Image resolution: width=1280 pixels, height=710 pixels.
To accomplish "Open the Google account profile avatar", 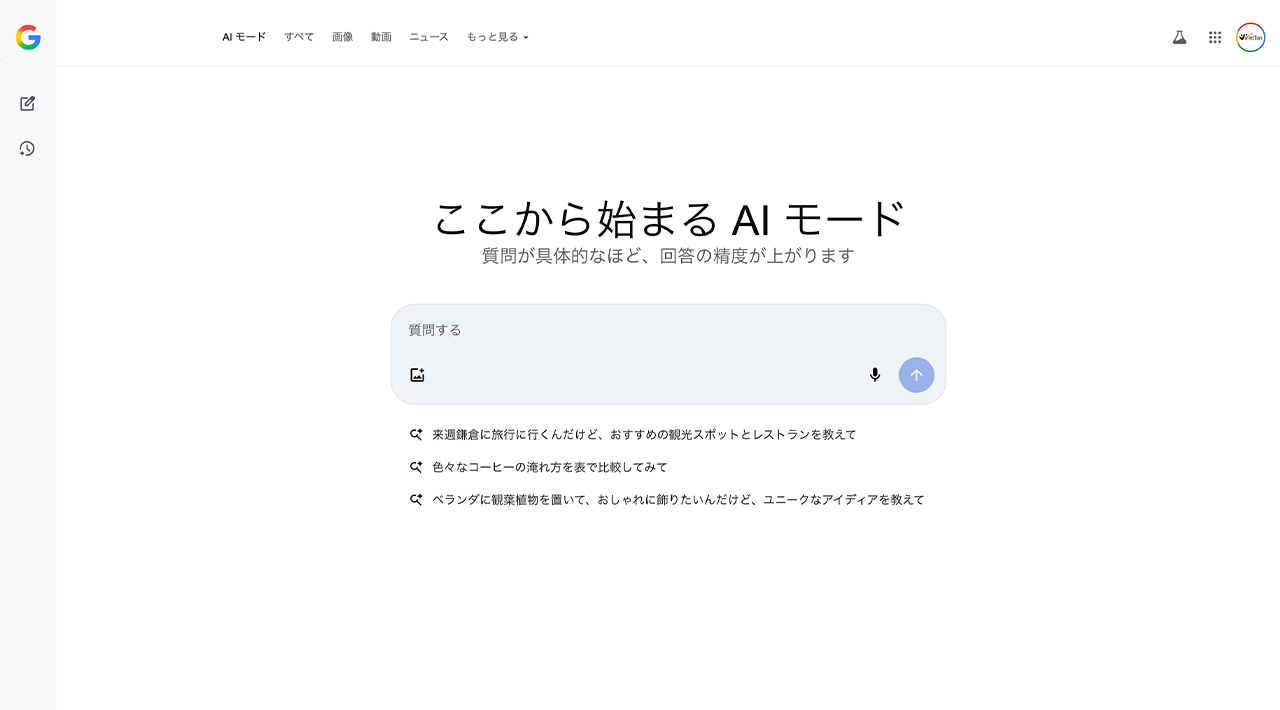I will [1250, 37].
